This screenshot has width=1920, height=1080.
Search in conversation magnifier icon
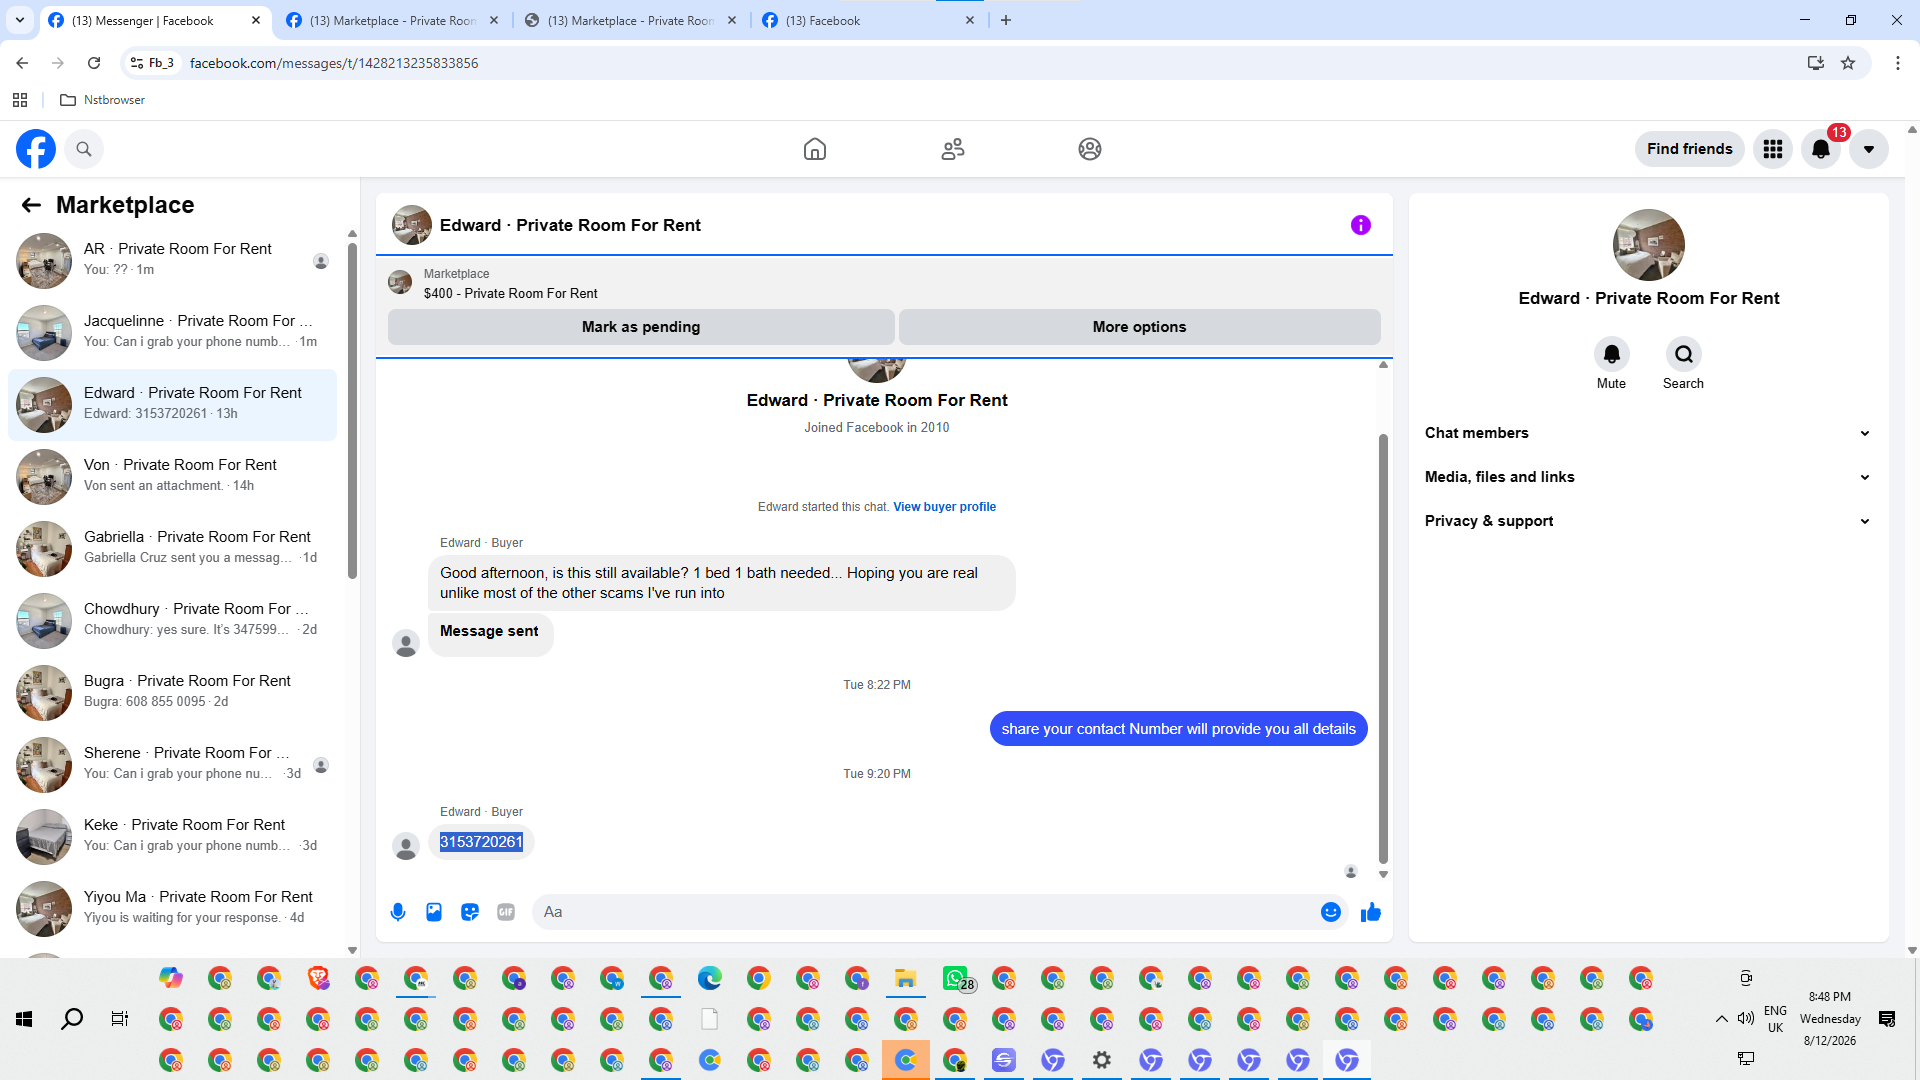pos(1684,354)
